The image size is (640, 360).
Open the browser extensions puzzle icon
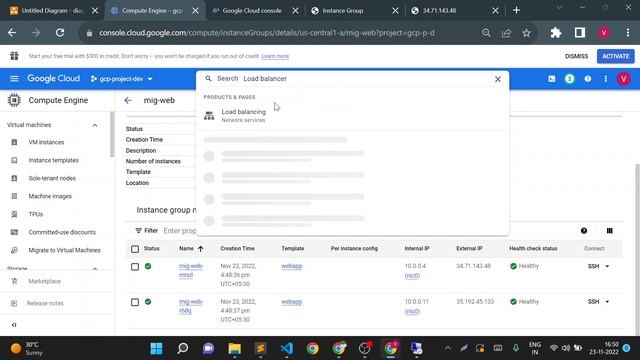pos(556,33)
